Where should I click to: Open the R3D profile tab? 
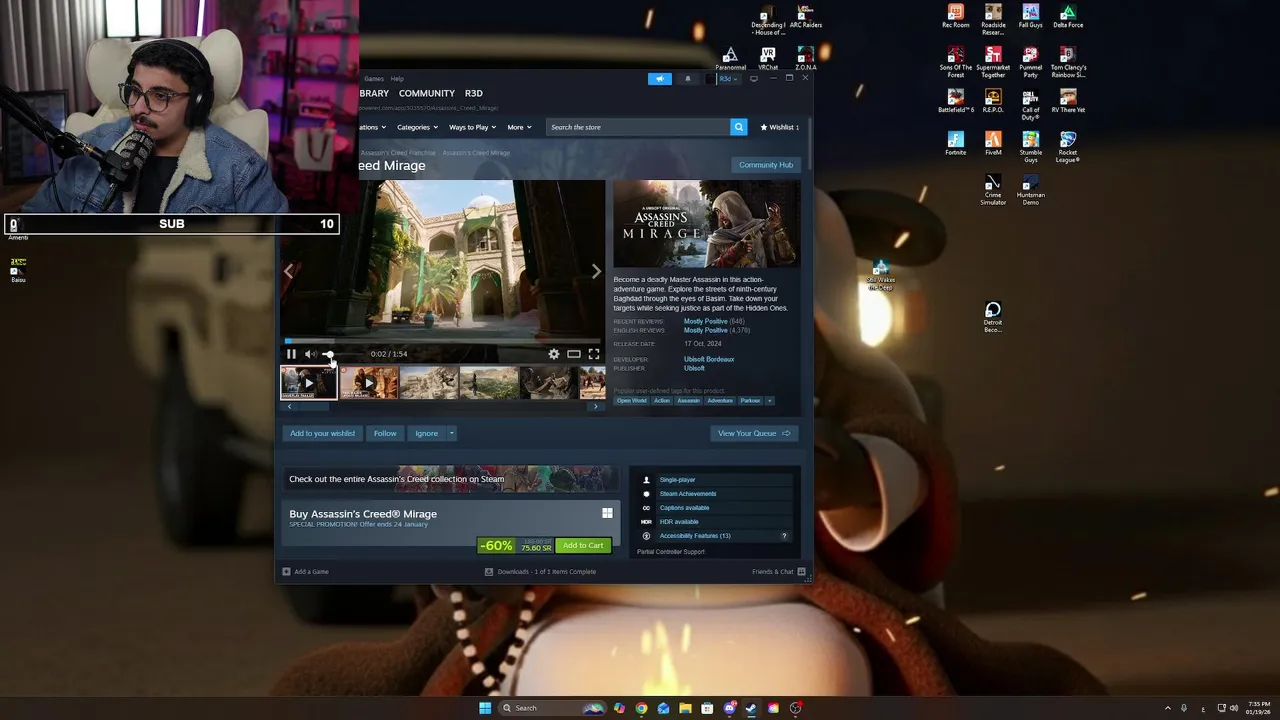pyautogui.click(x=474, y=93)
